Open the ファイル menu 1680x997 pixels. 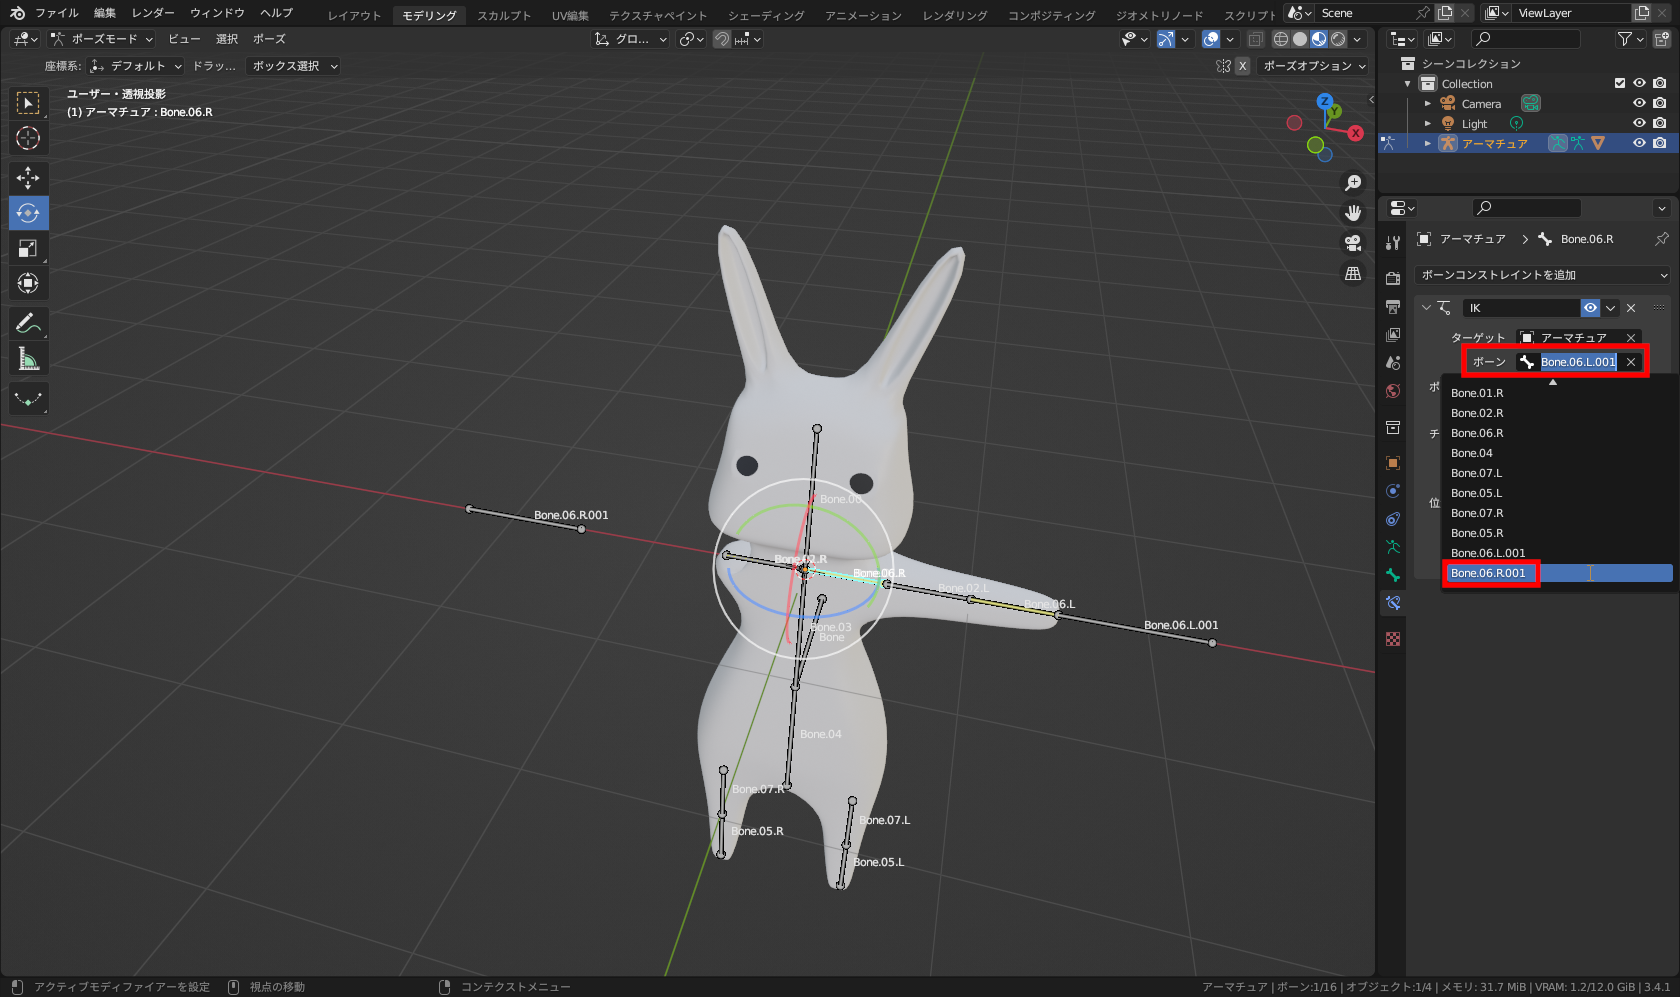point(56,13)
